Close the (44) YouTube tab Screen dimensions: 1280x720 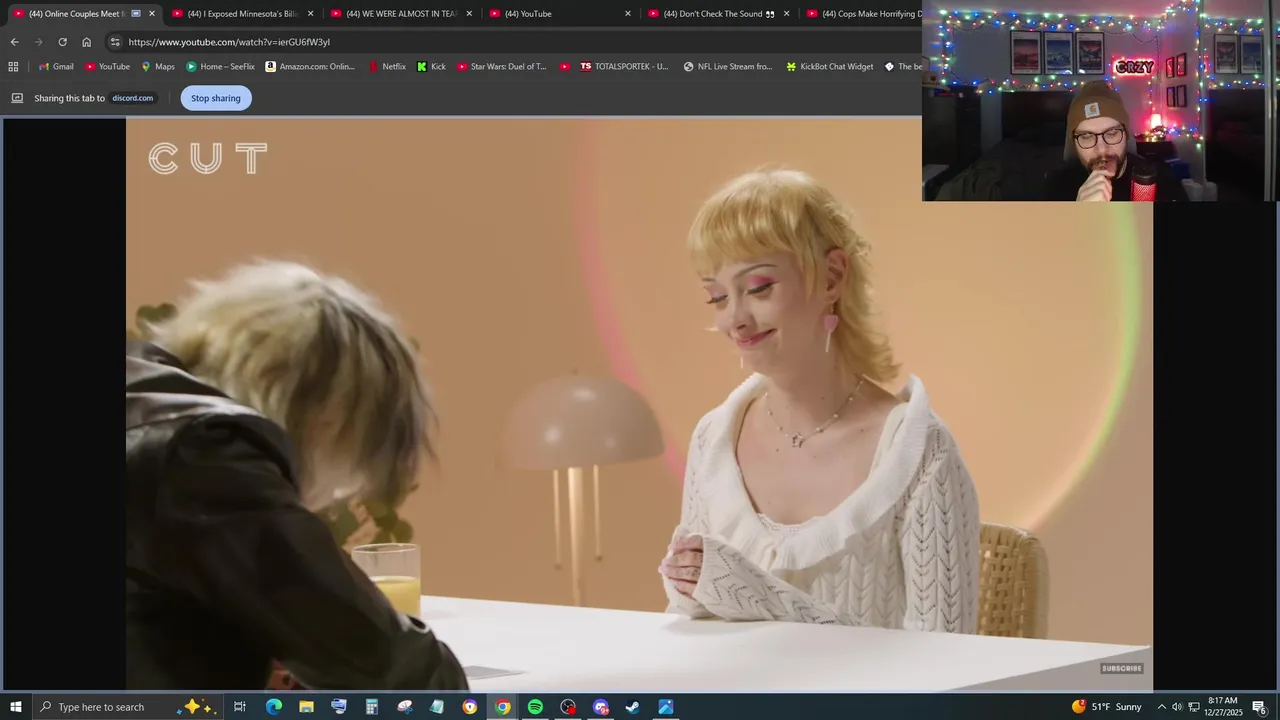coord(628,14)
